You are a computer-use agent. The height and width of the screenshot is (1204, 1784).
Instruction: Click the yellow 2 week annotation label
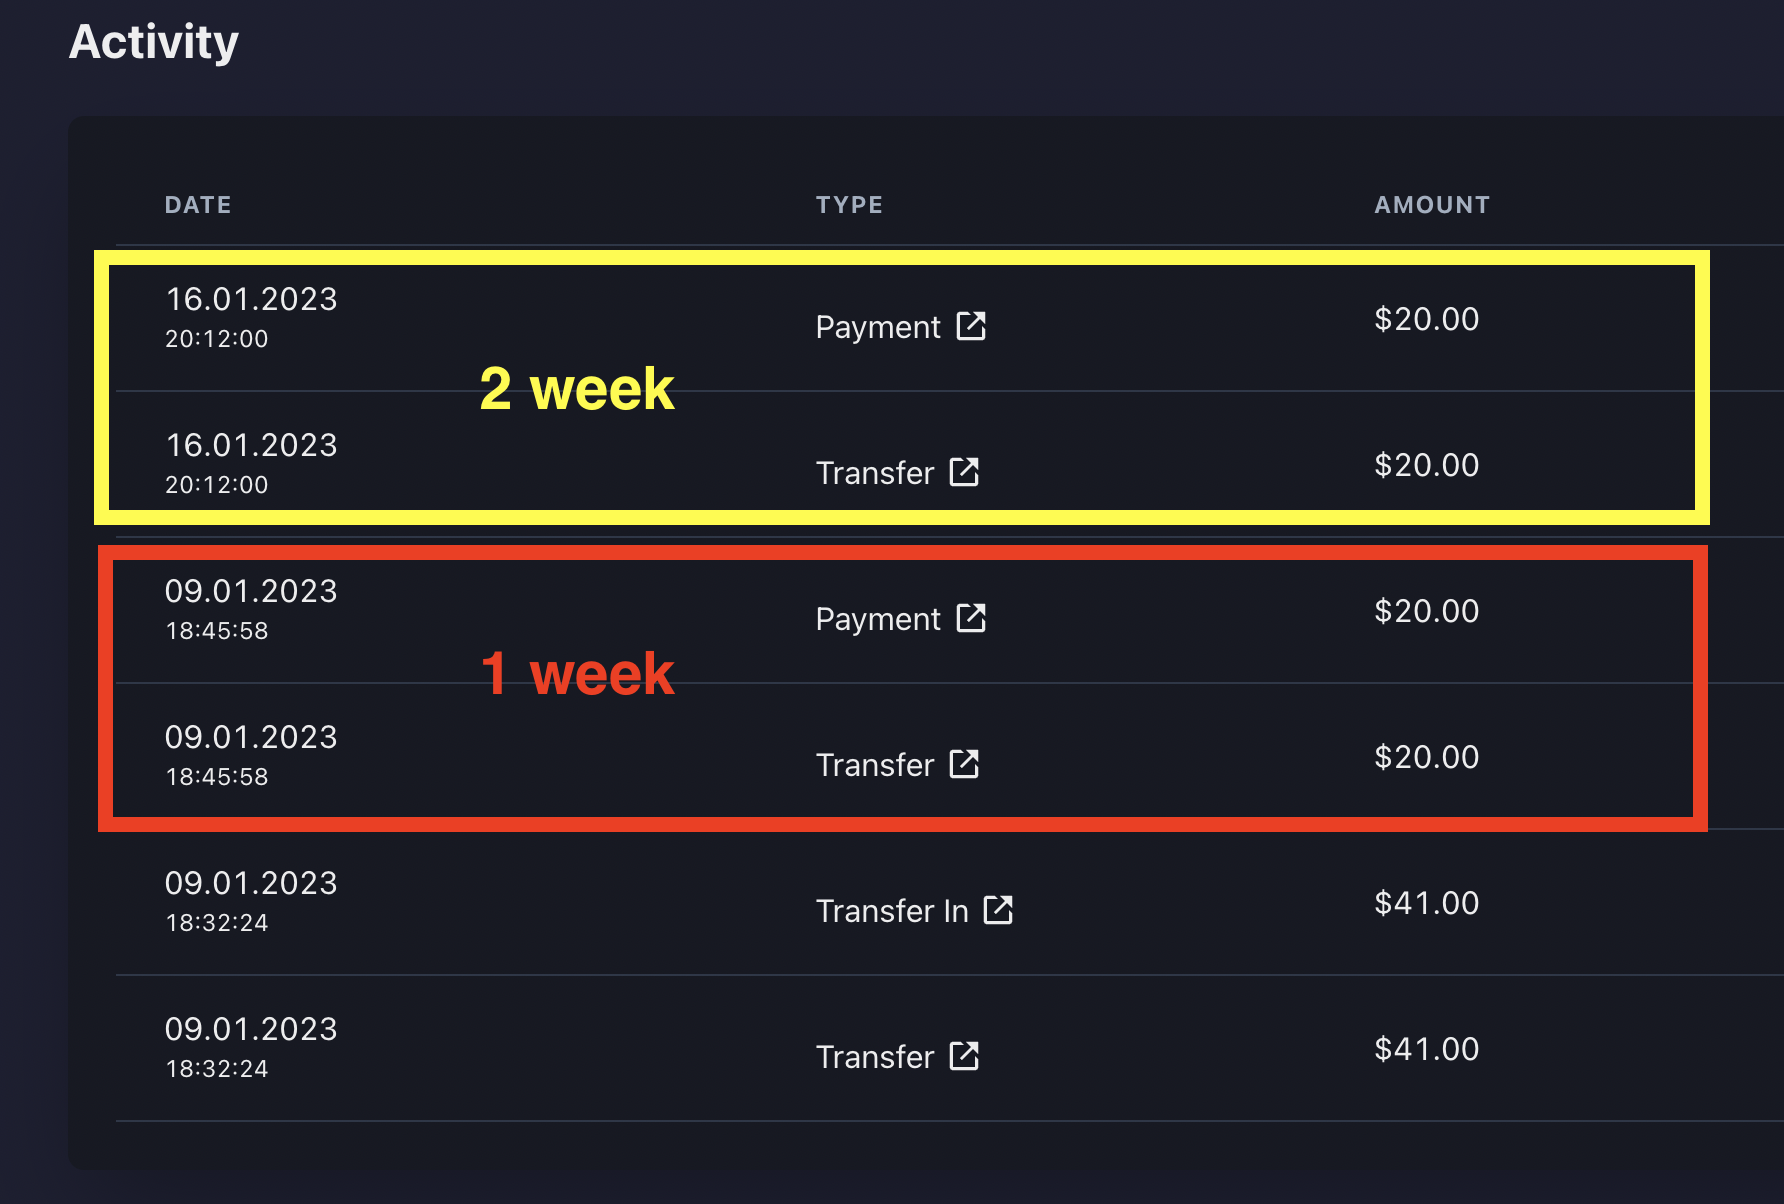(577, 388)
